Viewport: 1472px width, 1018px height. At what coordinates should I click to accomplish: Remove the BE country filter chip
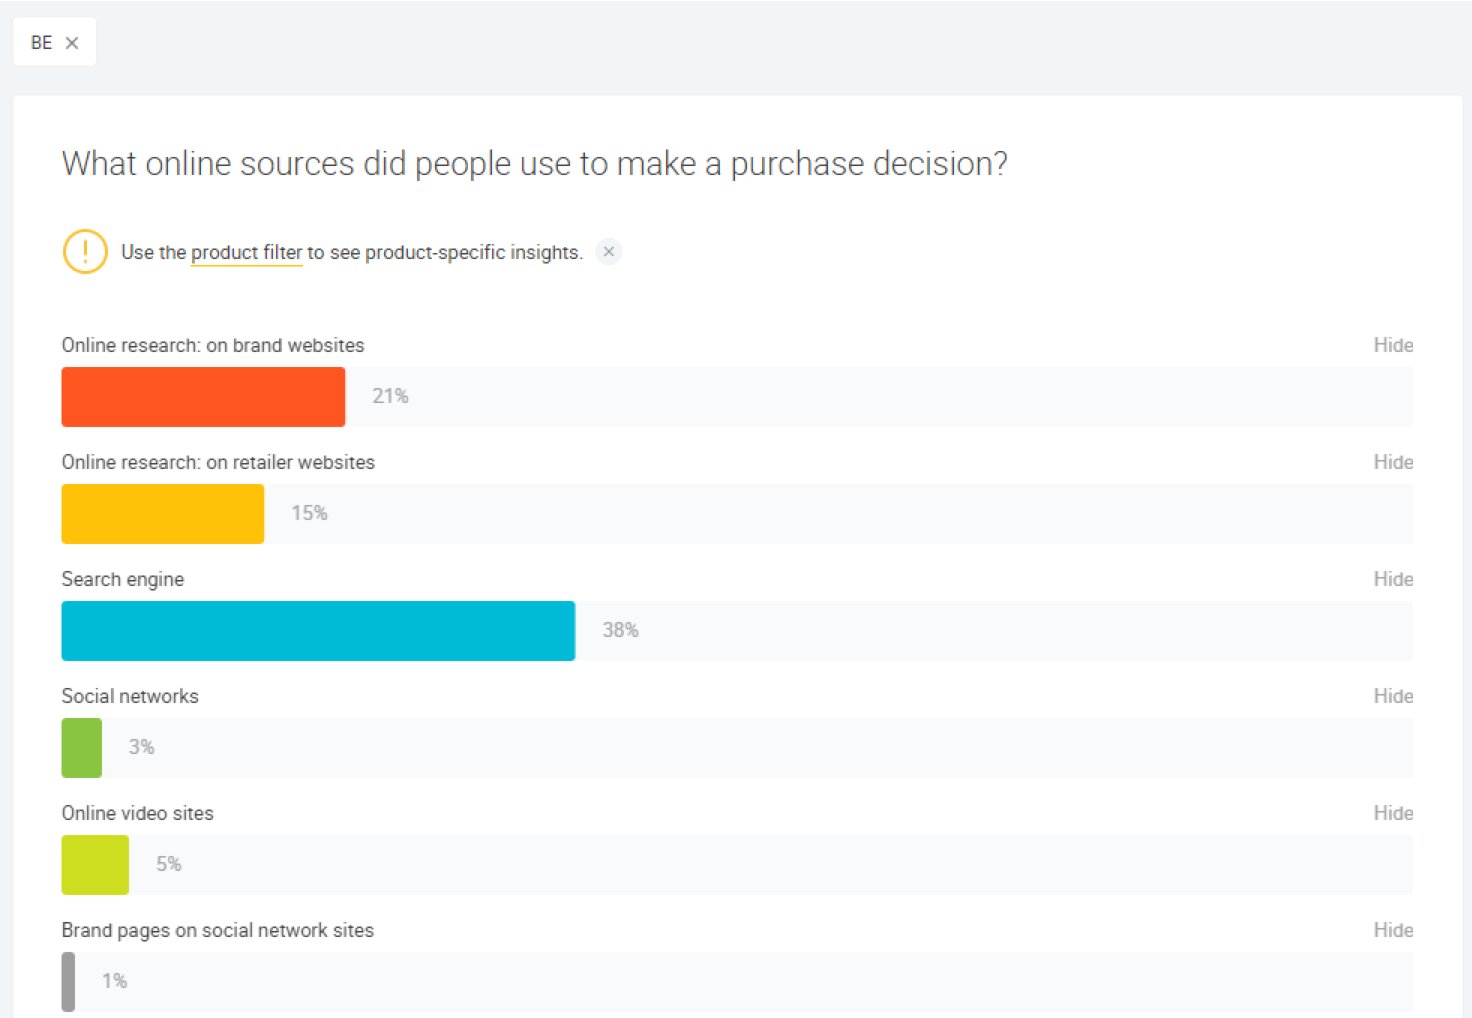72,43
